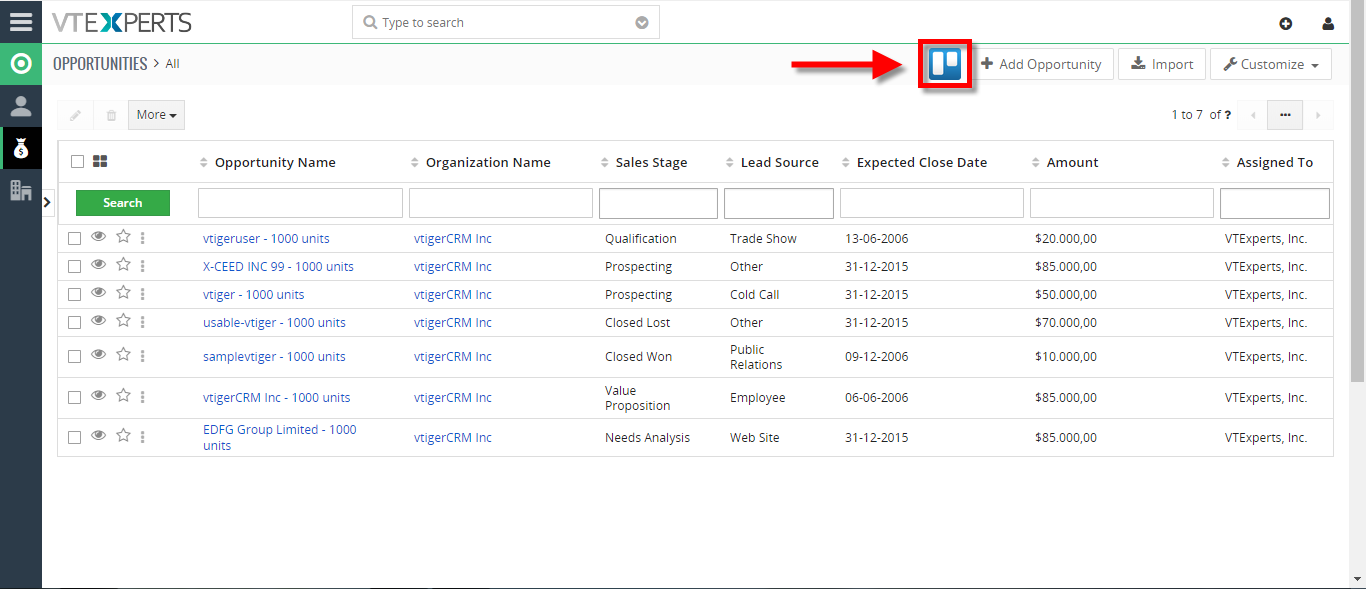This screenshot has width=1366, height=589.
Task: Click the green Search button
Action: coord(123,203)
